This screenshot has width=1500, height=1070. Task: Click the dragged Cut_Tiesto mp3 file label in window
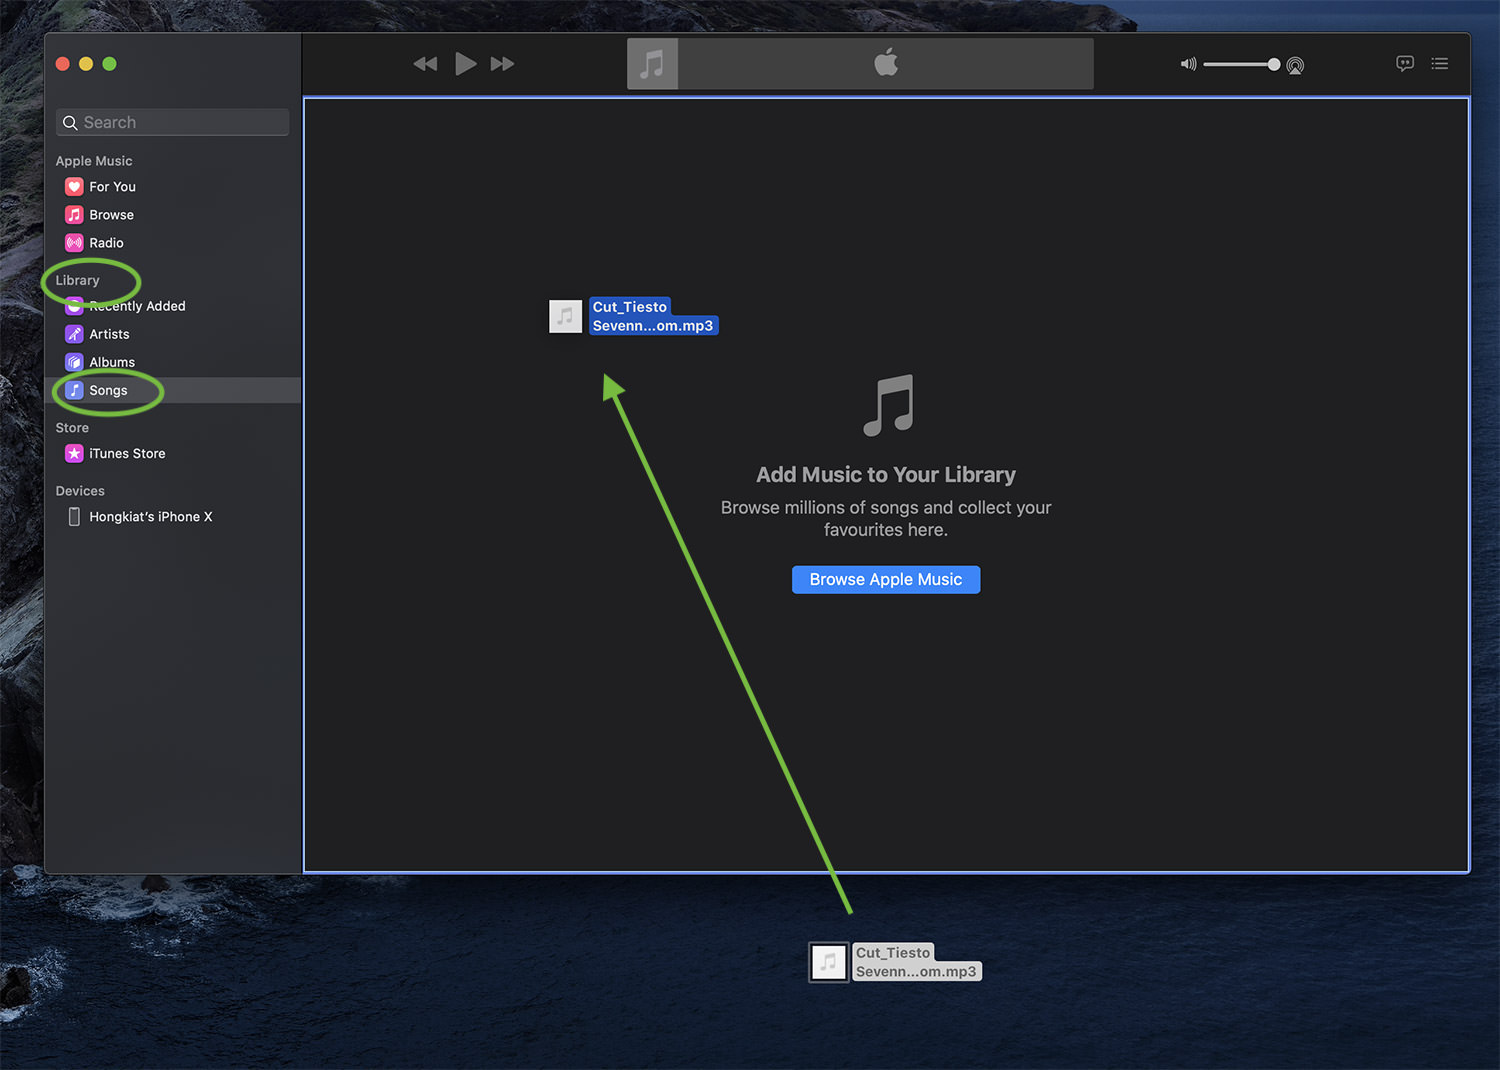pyautogui.click(x=653, y=316)
